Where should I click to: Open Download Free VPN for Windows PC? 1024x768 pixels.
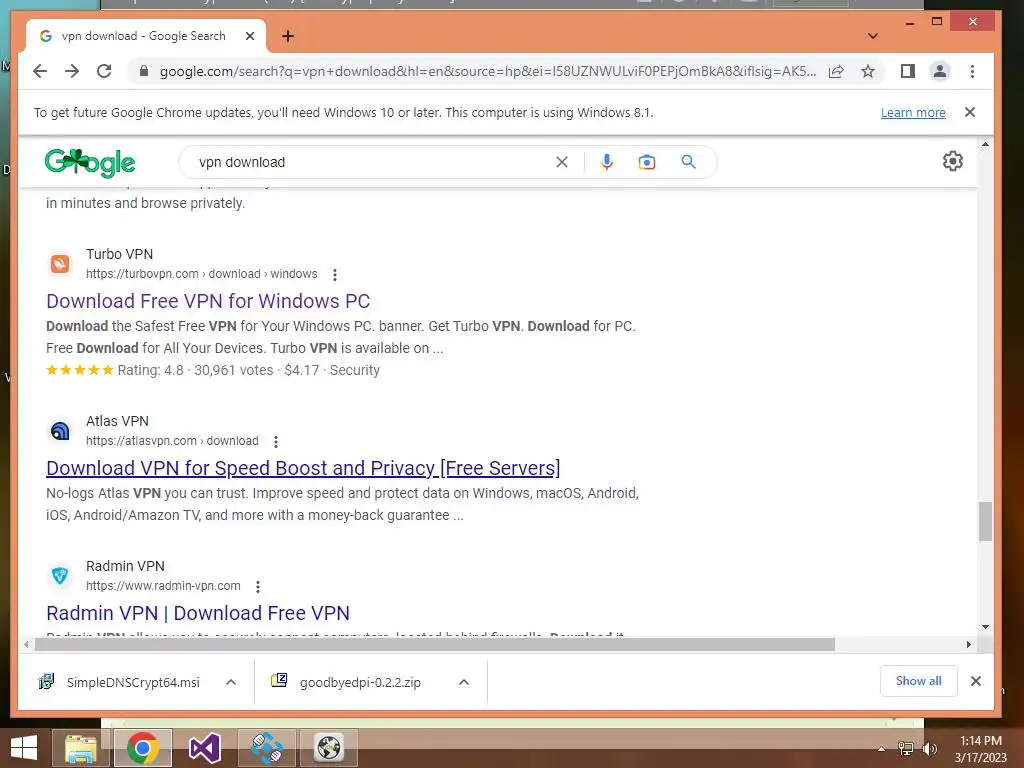(x=208, y=301)
